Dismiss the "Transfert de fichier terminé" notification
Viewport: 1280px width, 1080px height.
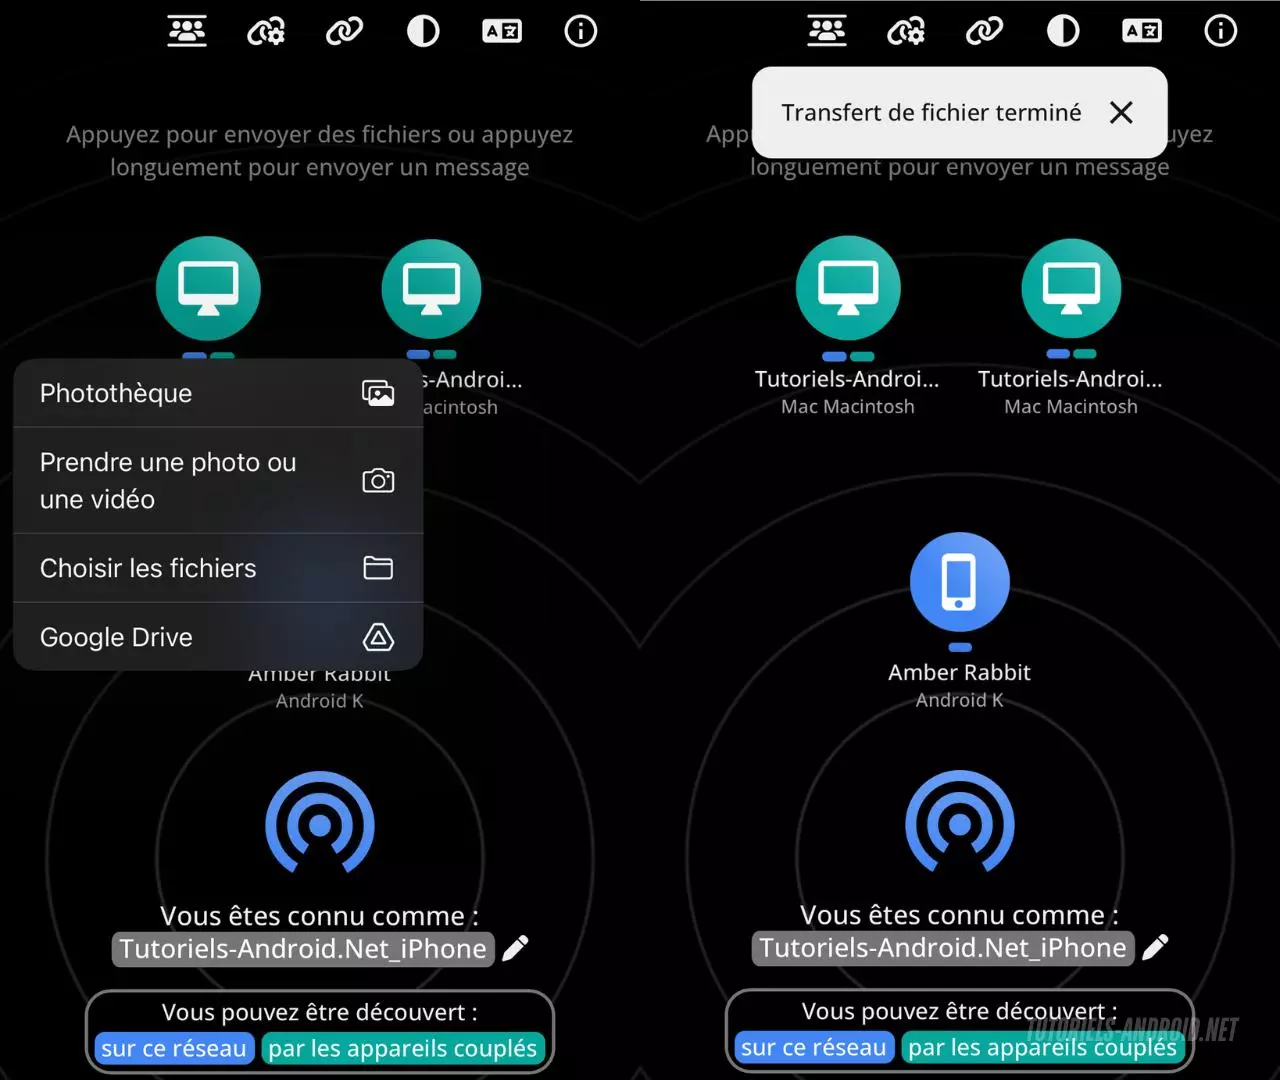click(1121, 112)
